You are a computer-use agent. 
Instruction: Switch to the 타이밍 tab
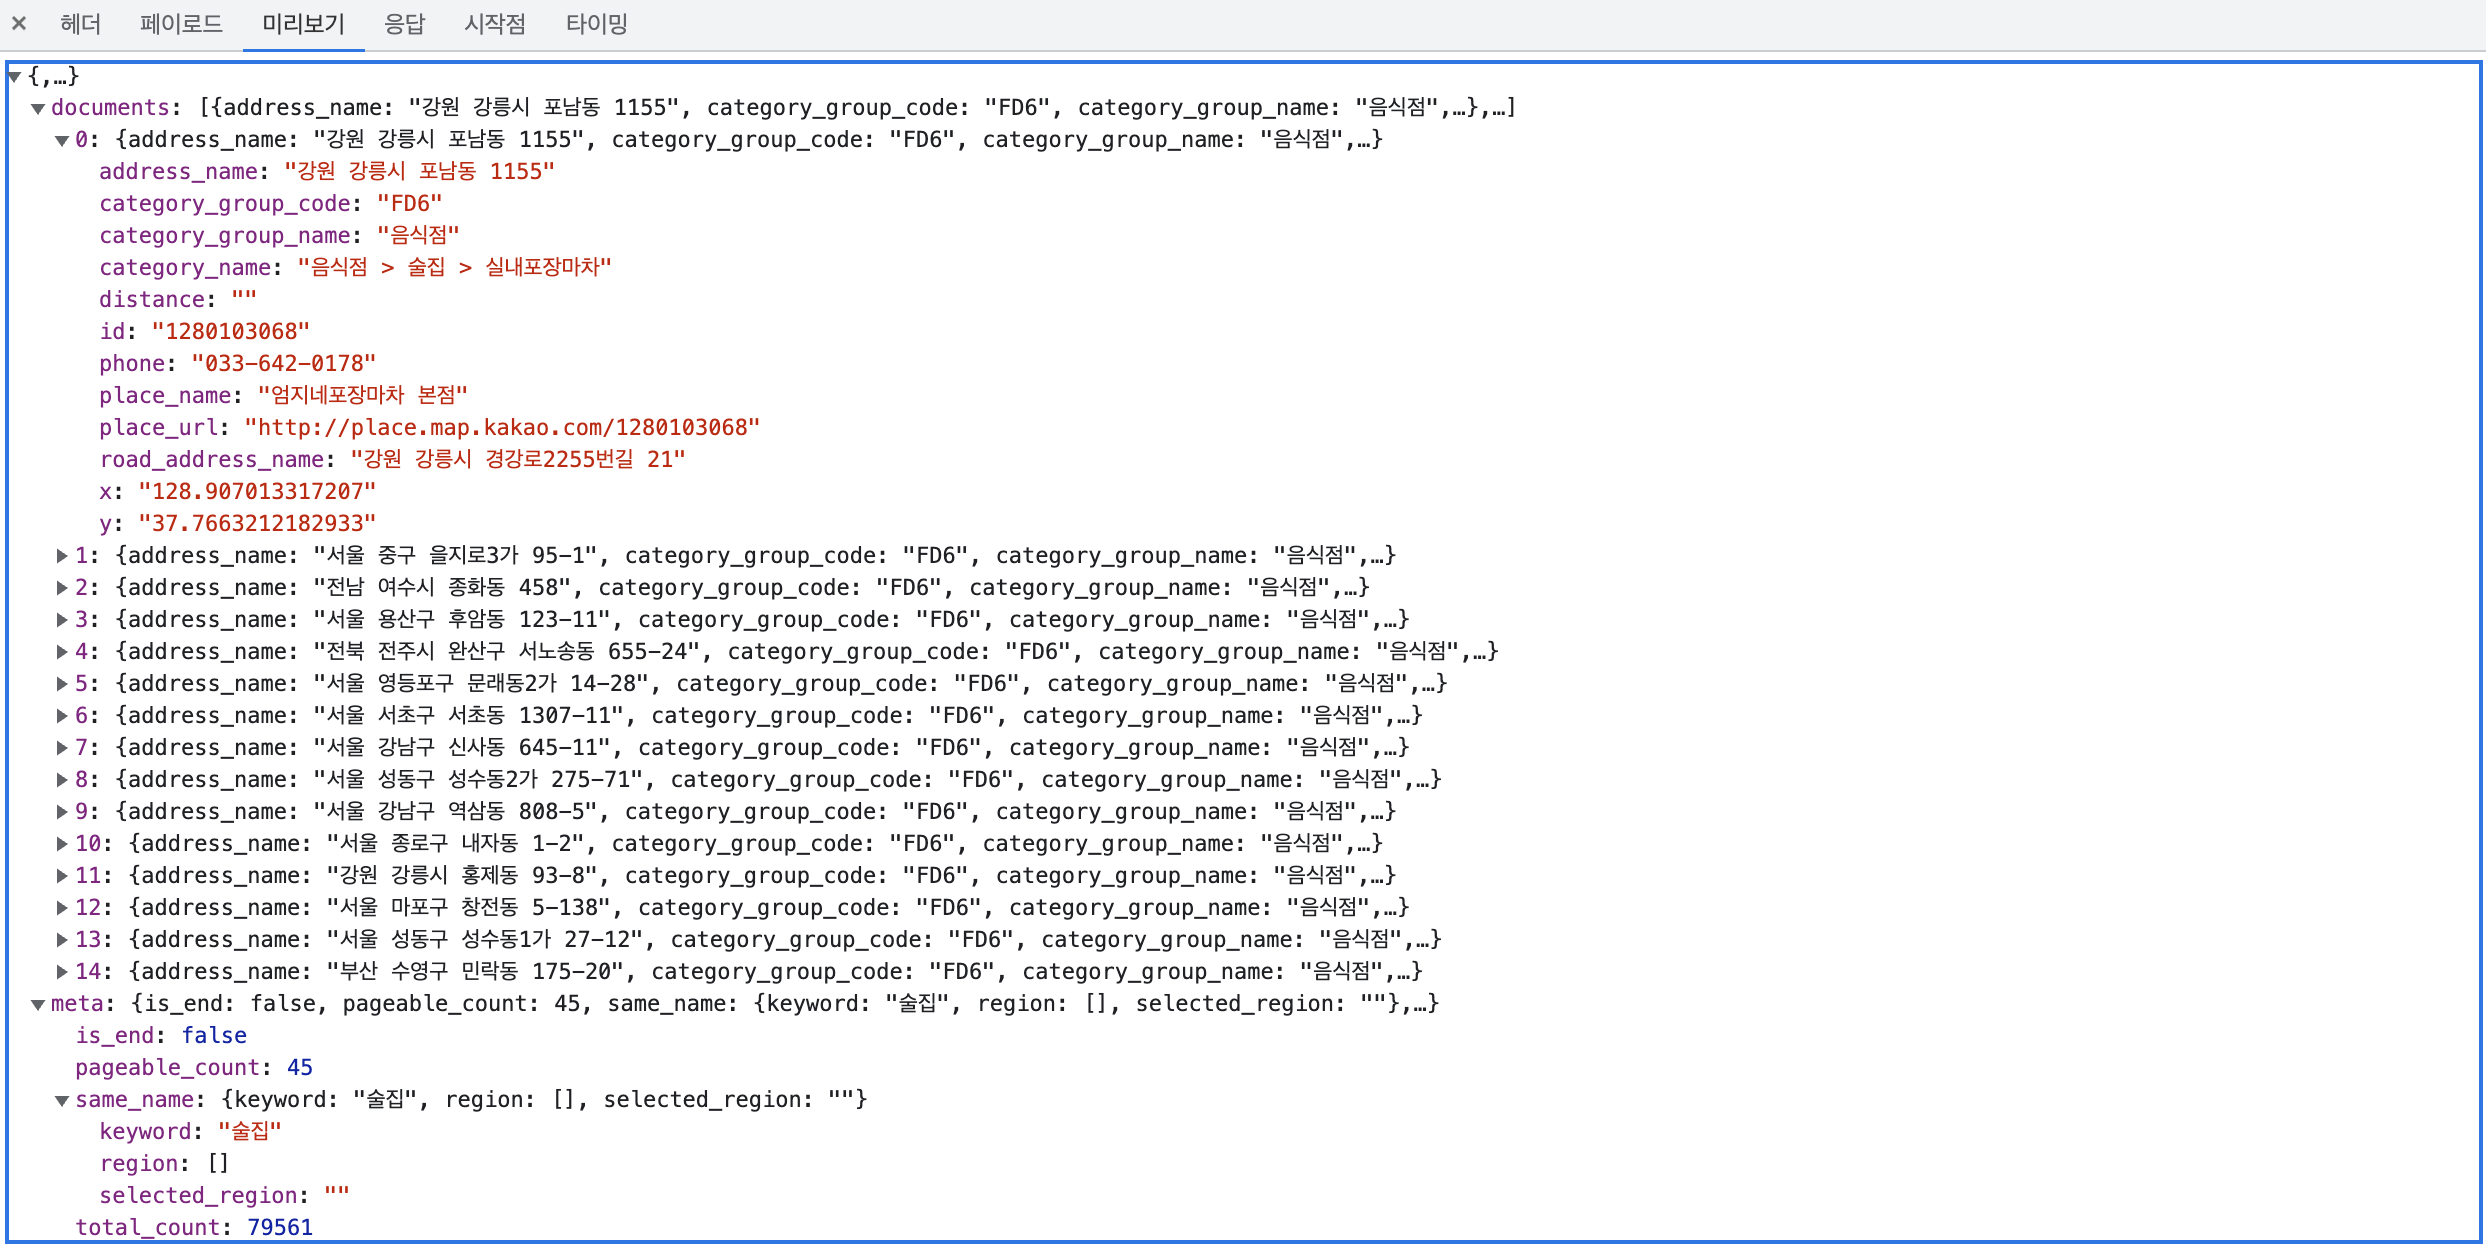pos(596,23)
